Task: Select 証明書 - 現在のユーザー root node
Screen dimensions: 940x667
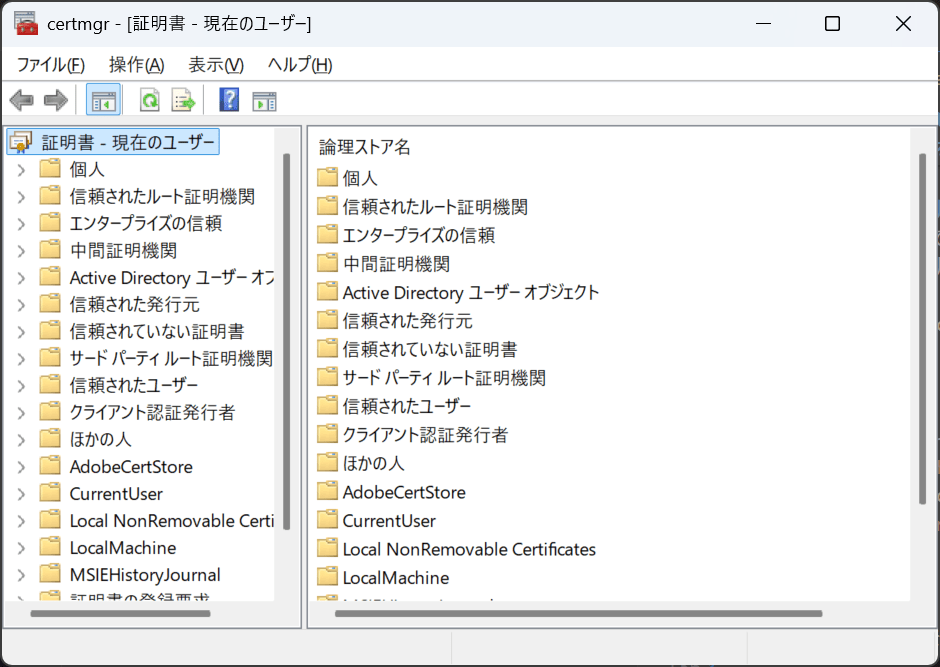Action: click(x=128, y=142)
